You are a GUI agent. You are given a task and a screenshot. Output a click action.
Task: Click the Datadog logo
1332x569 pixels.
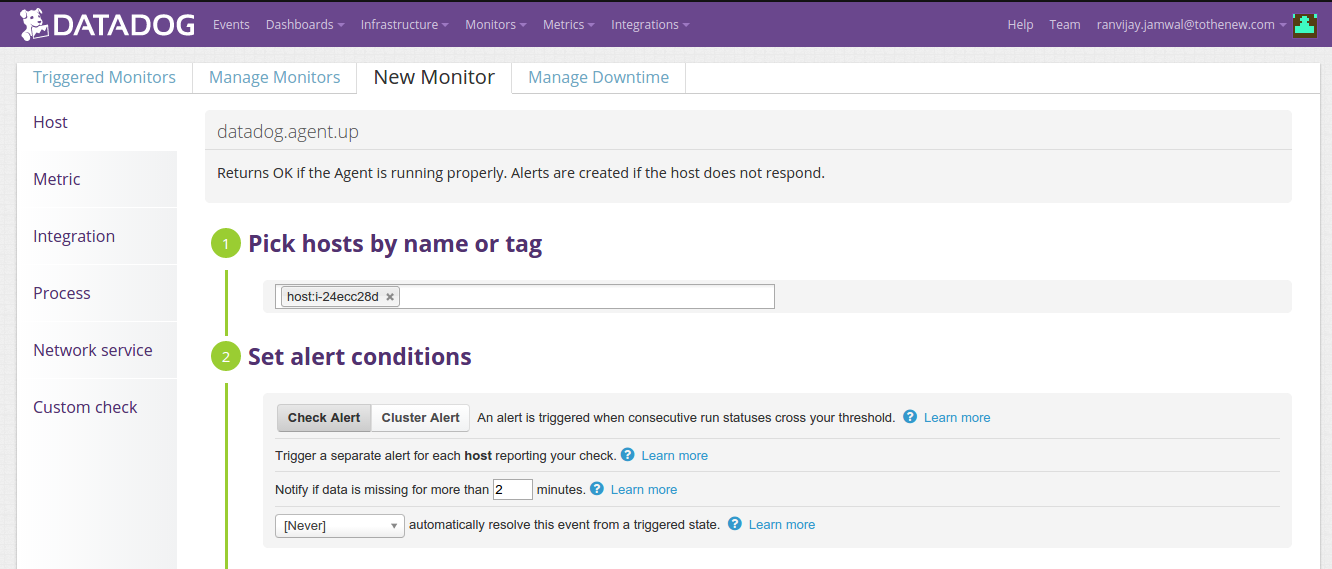(107, 24)
